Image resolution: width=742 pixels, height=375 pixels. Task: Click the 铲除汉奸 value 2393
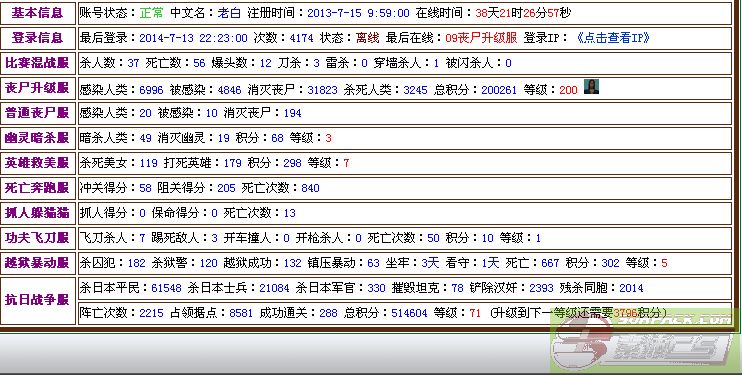[x=541, y=288]
